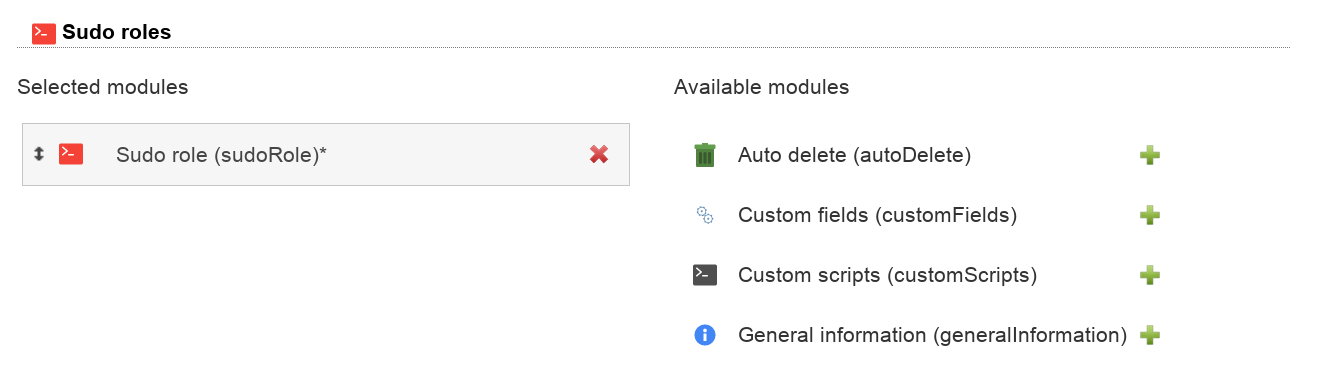This screenshot has height=378, width=1320.
Task: Click the Sudo roles section heading
Action: 116,32
